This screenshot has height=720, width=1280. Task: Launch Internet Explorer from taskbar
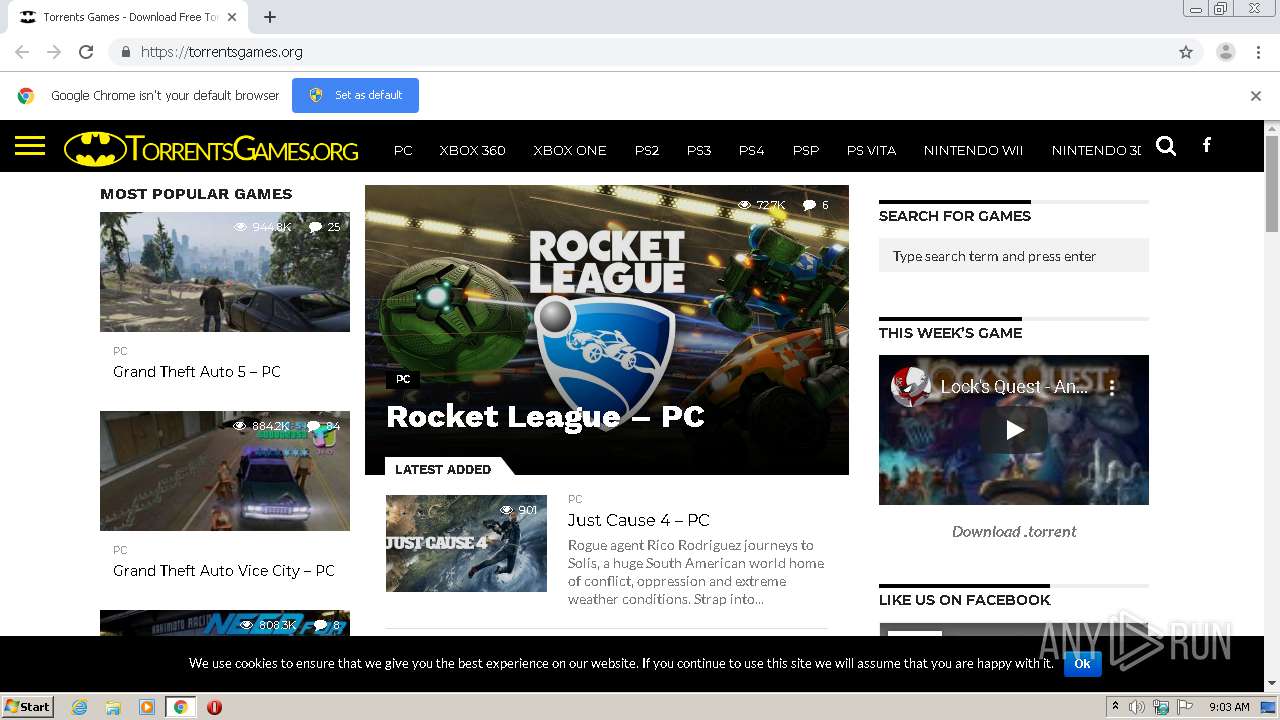[79, 707]
